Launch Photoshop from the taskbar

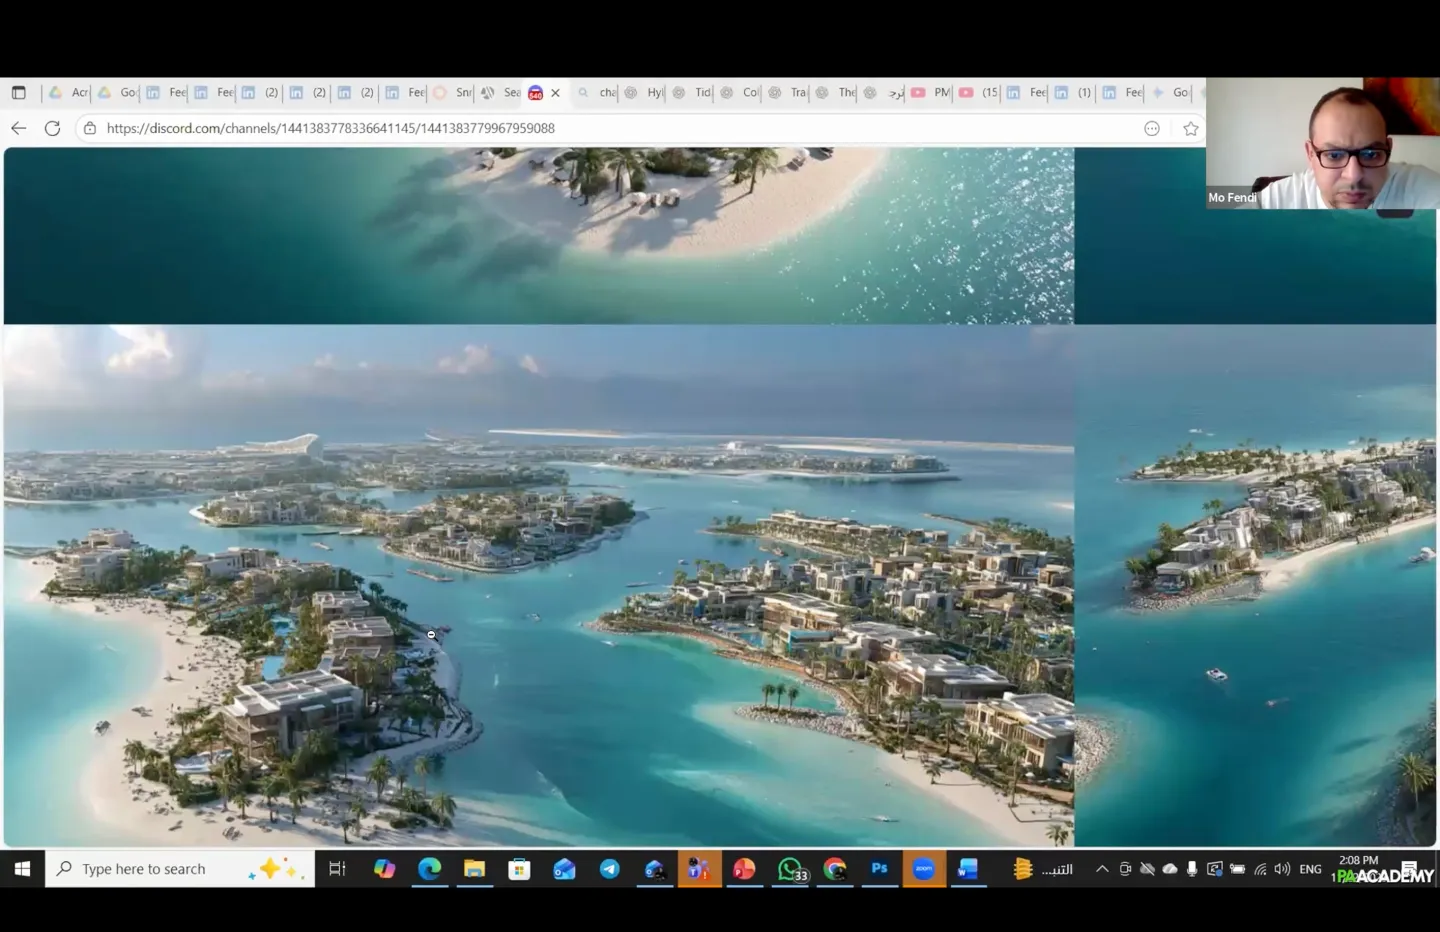pyautogui.click(x=879, y=869)
